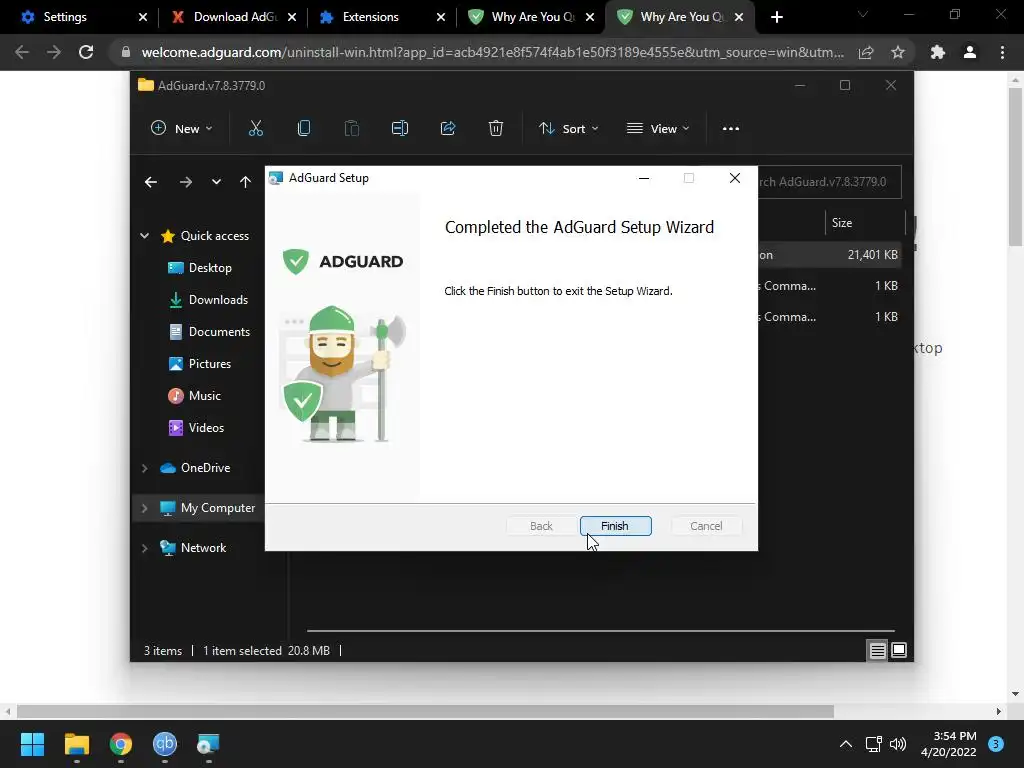1024x768 pixels.
Task: Open the Chrome tab search chevron
Action: click(x=863, y=14)
